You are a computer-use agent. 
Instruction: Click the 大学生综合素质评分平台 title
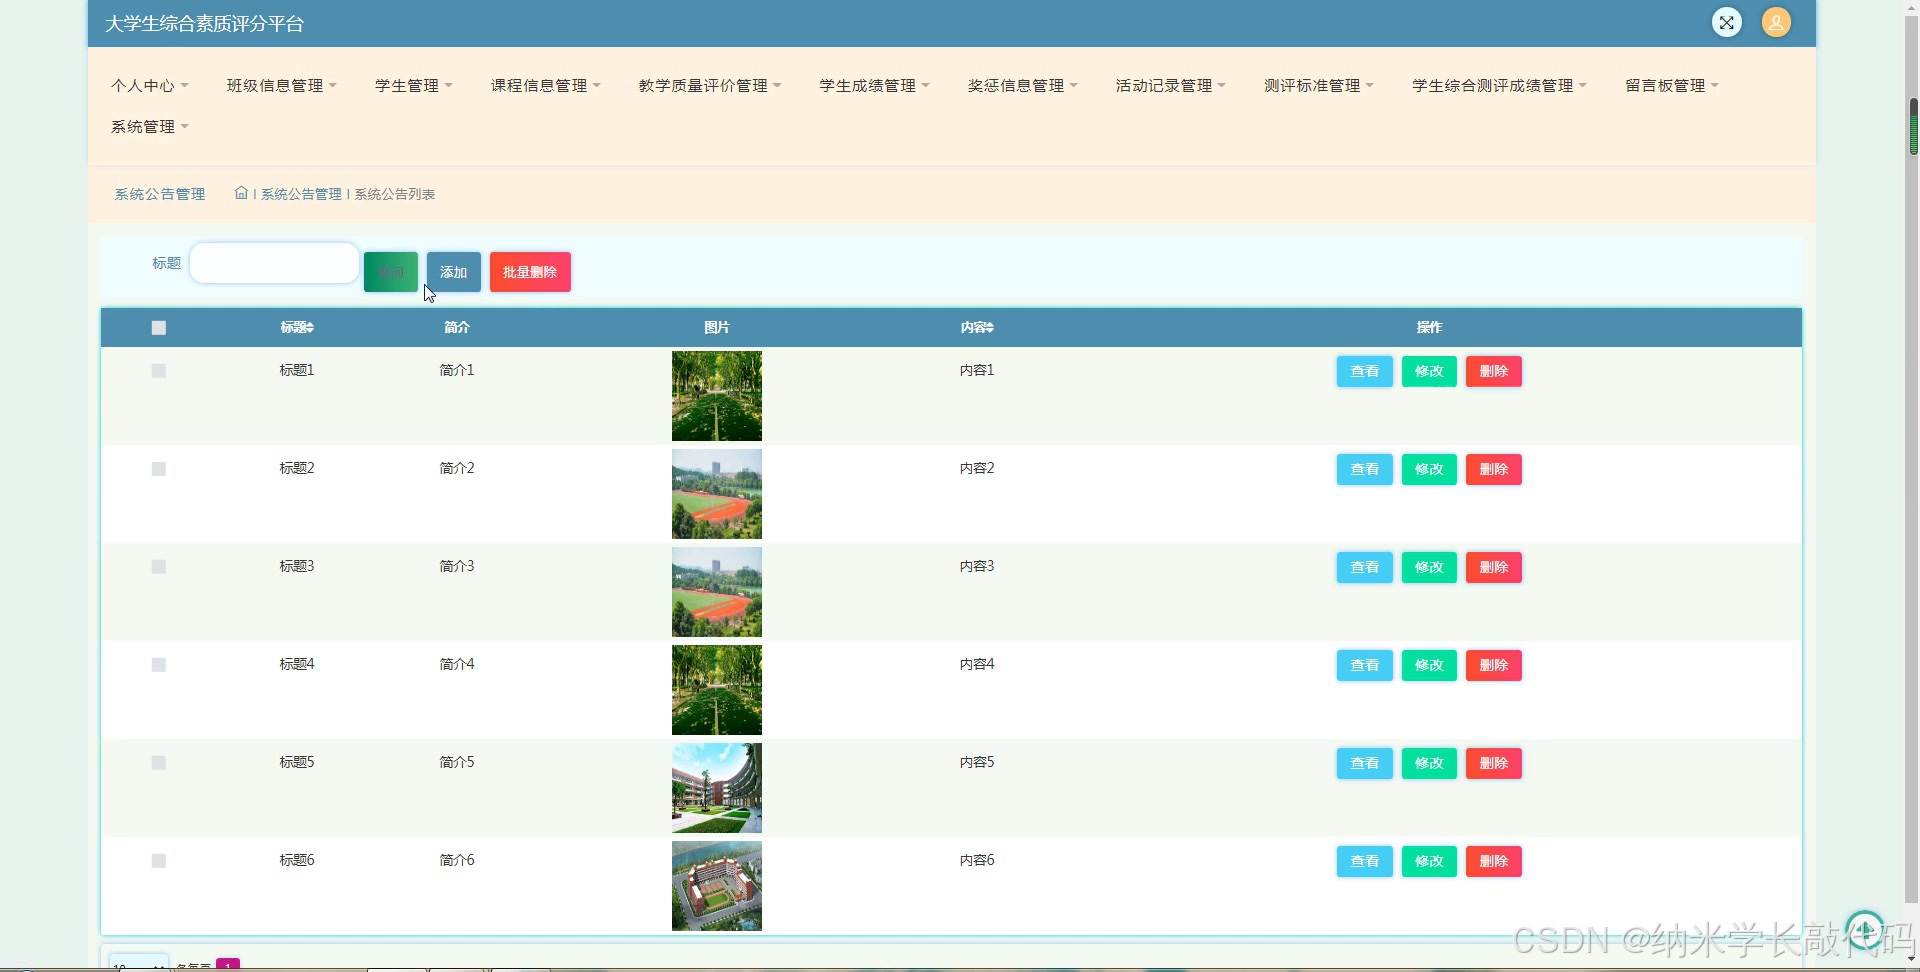click(204, 23)
